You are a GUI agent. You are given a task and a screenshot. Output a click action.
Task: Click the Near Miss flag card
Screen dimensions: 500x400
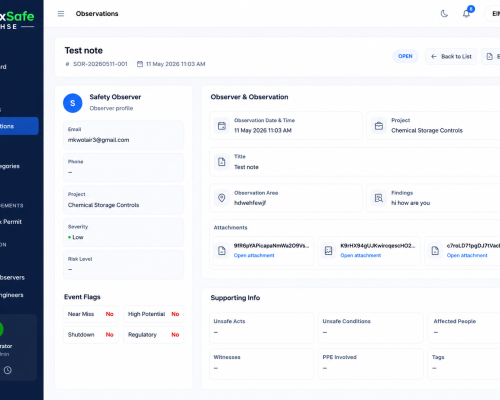[91, 314]
